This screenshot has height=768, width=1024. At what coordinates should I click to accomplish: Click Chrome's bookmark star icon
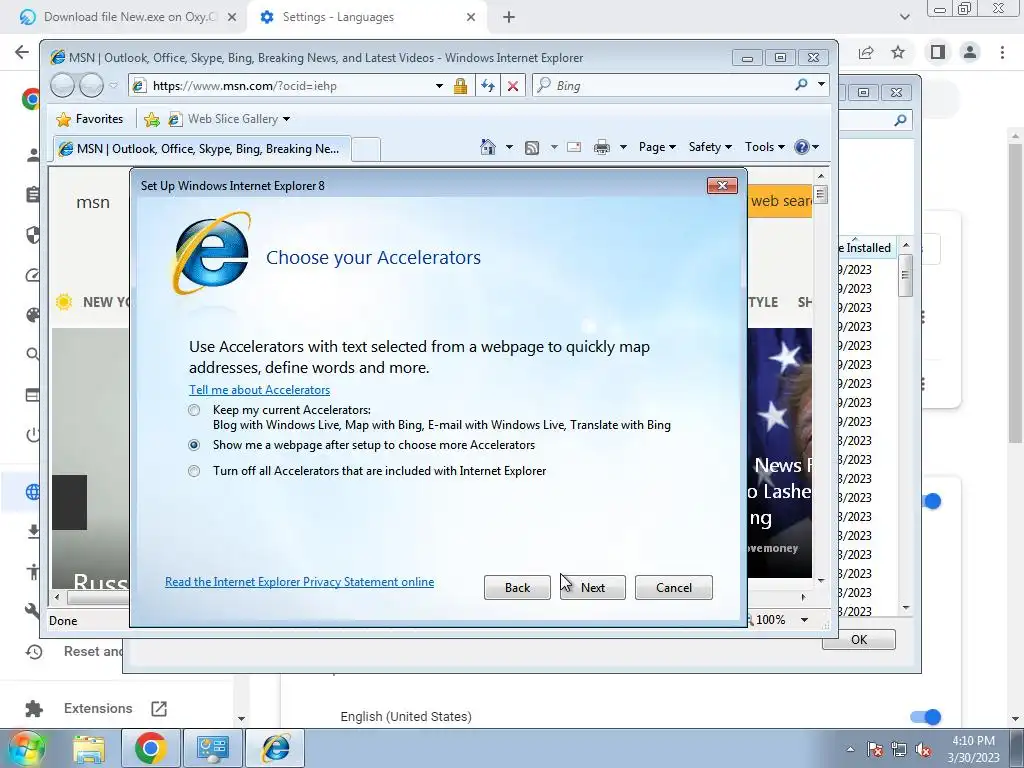pos(899,52)
